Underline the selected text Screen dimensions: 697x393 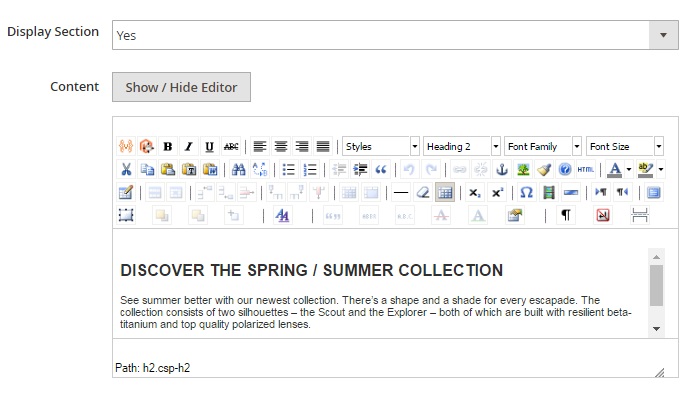[209, 146]
